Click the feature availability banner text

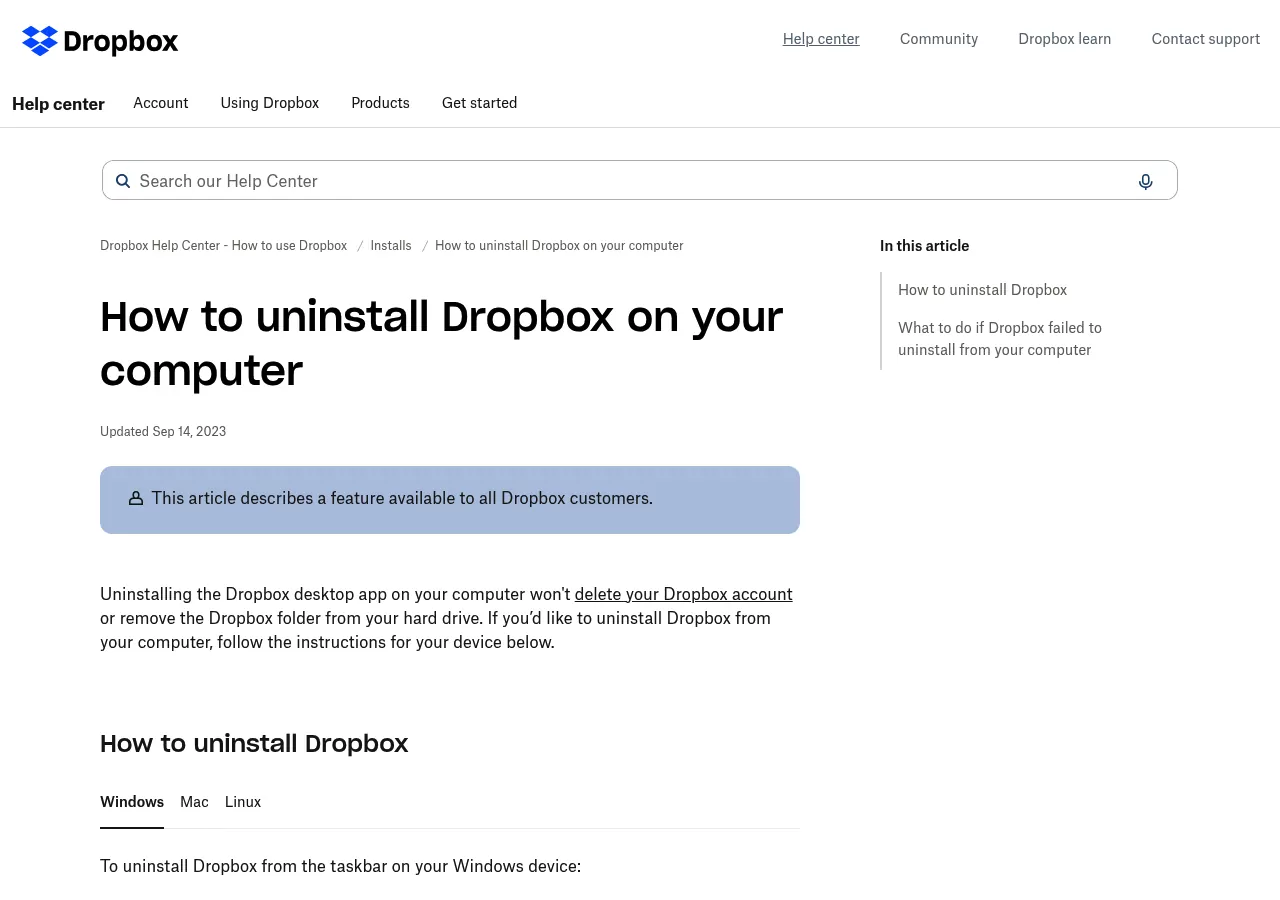point(402,498)
